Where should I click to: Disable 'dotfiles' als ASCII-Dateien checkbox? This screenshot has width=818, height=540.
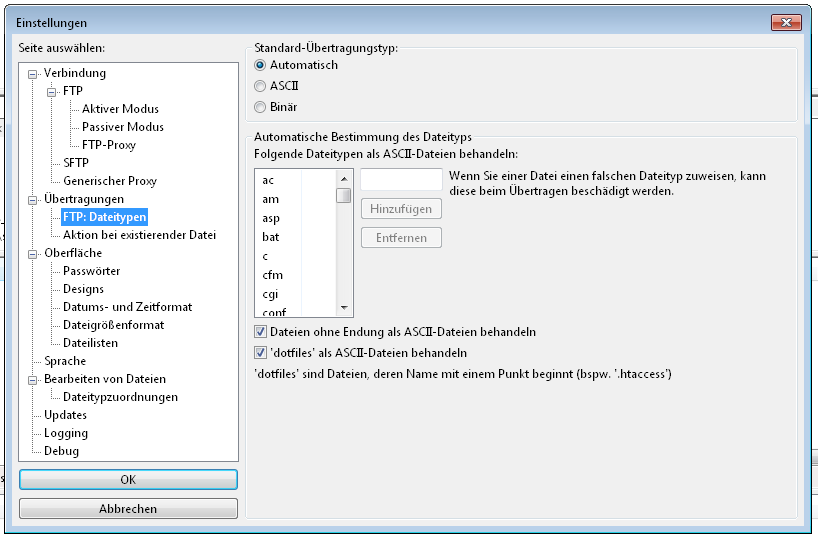261,353
